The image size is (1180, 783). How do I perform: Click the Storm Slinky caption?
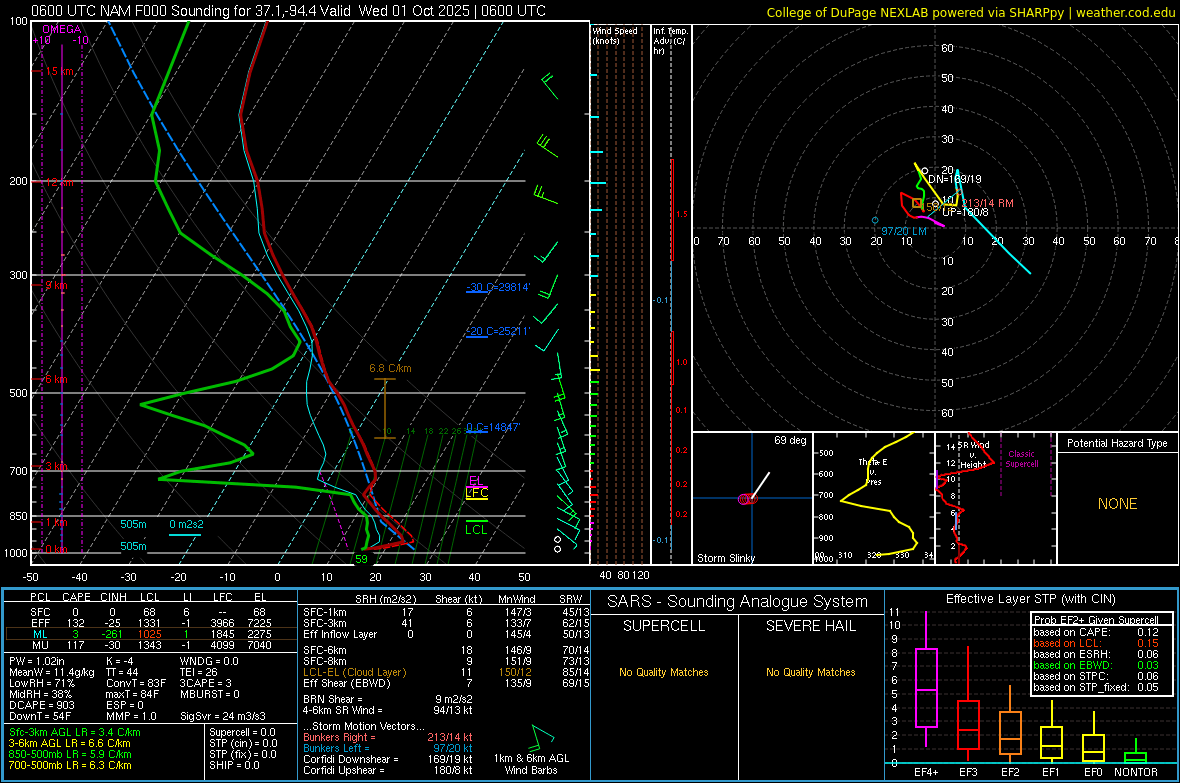725,558
